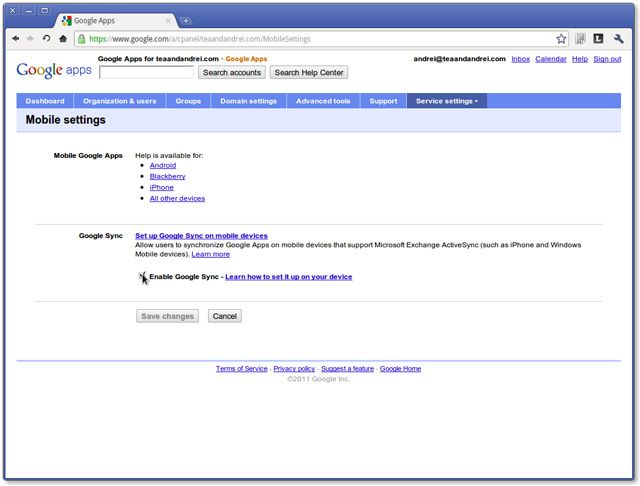Select the Support tab

tap(383, 101)
